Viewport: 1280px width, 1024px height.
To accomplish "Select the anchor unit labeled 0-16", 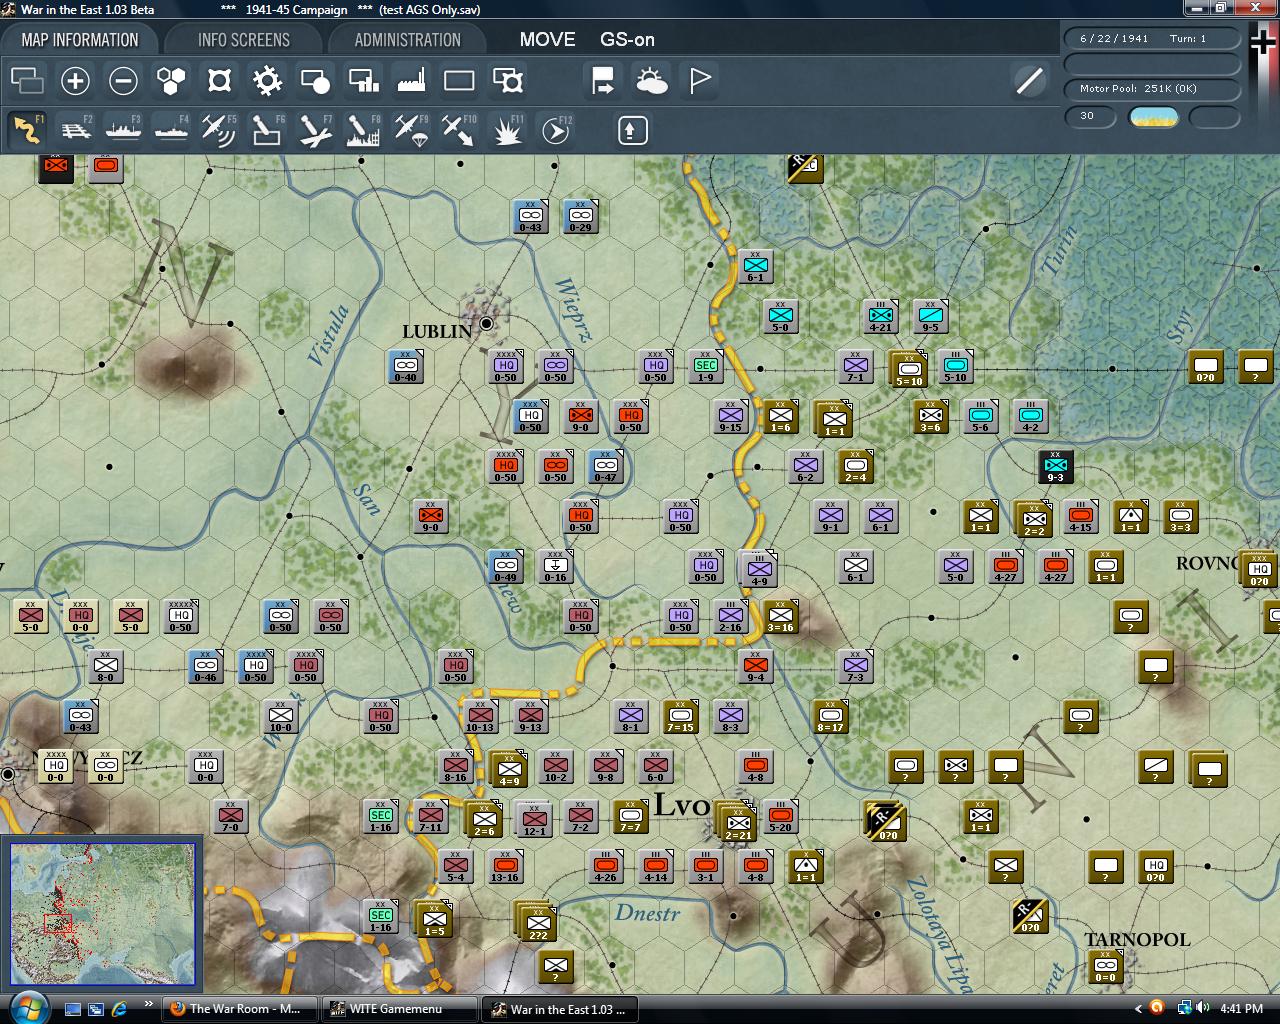I will [555, 566].
